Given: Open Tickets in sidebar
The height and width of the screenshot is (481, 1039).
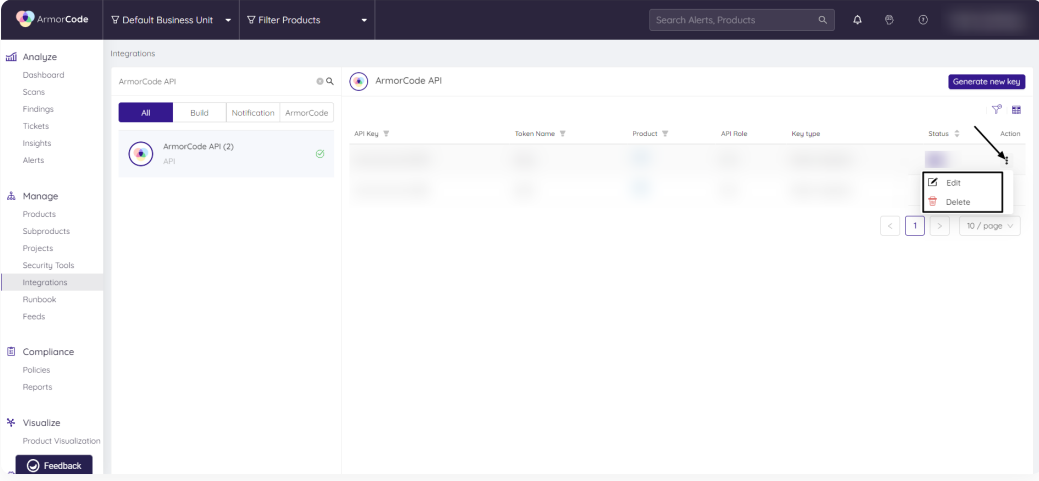Looking at the screenshot, I should tap(36, 126).
